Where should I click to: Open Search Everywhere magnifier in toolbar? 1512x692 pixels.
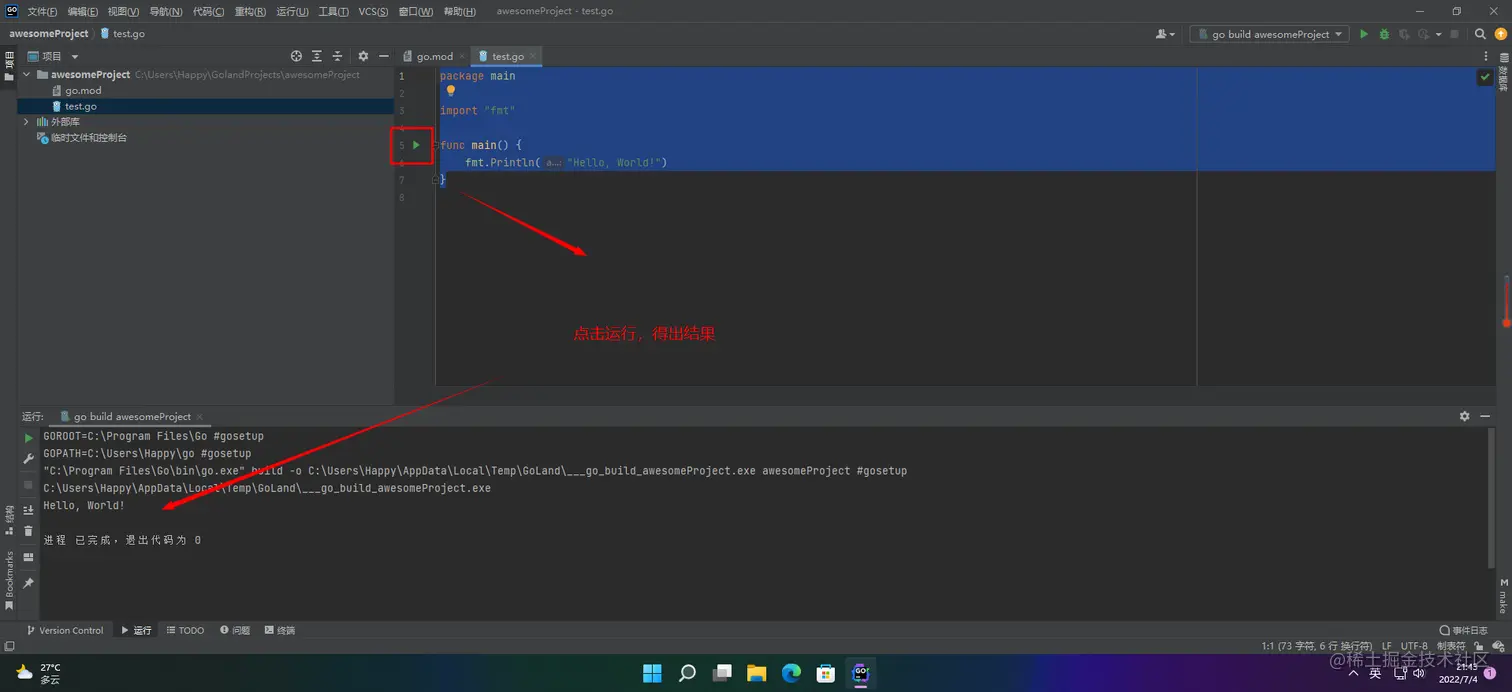coord(1481,34)
